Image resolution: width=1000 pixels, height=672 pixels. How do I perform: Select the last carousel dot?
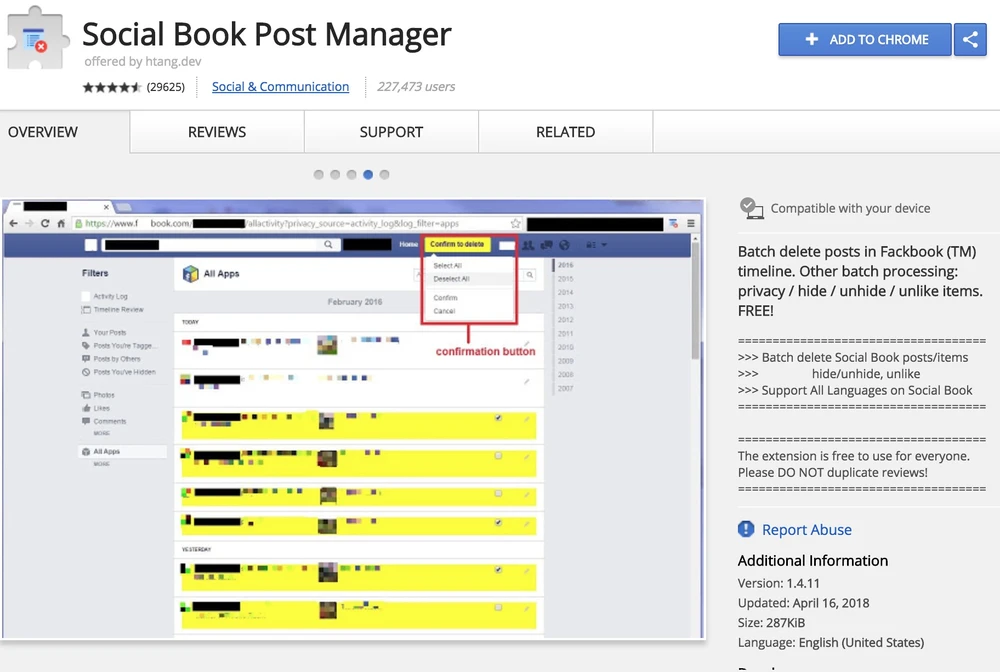(x=385, y=175)
